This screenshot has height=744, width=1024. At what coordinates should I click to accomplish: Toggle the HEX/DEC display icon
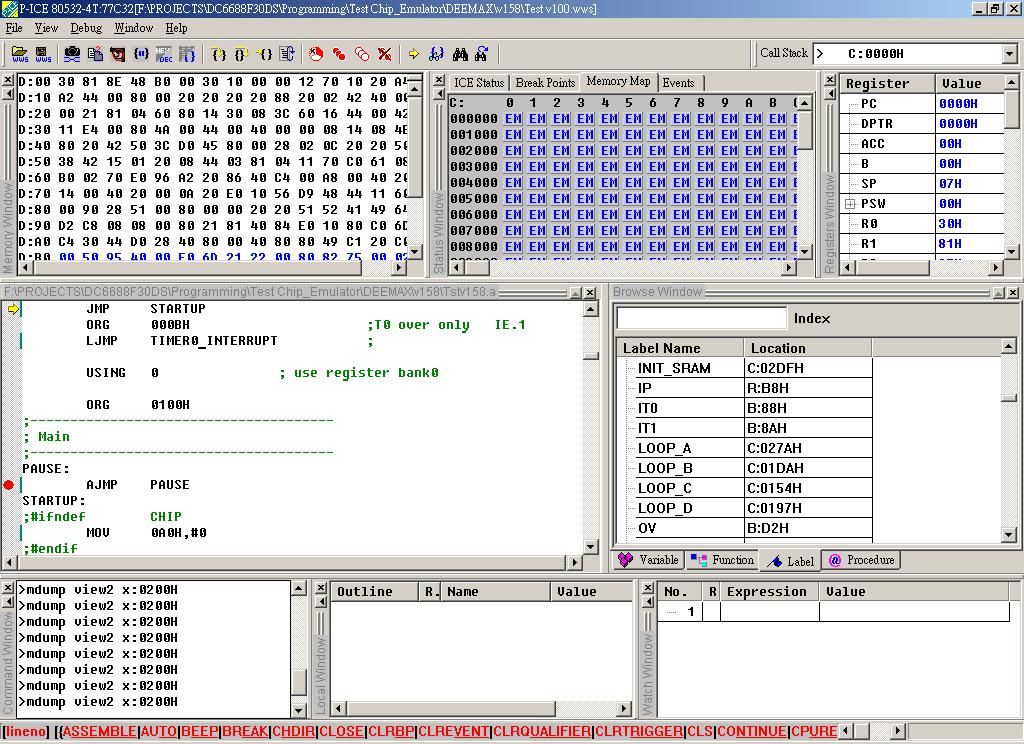point(164,54)
